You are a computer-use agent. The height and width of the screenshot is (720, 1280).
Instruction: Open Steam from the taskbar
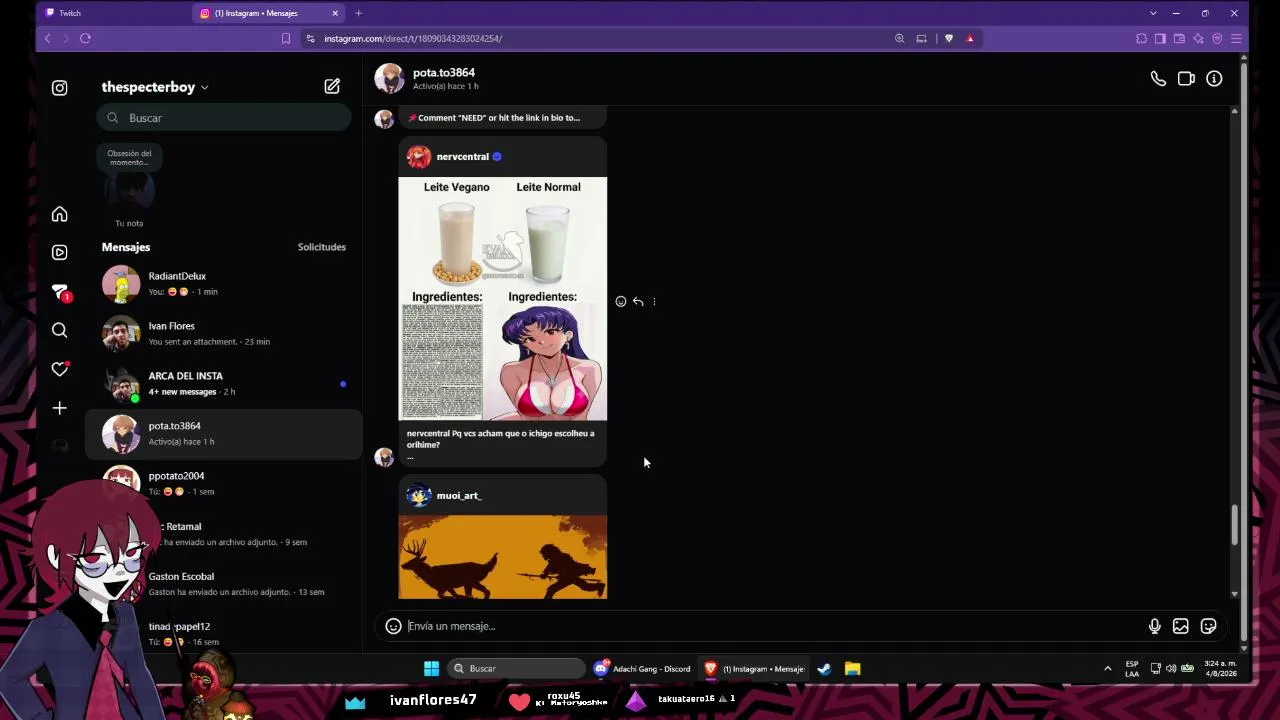click(x=824, y=668)
